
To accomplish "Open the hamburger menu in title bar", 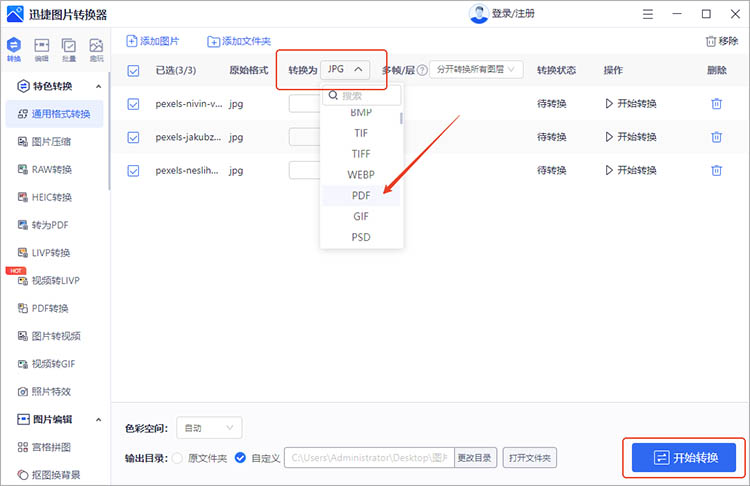I will coord(648,14).
